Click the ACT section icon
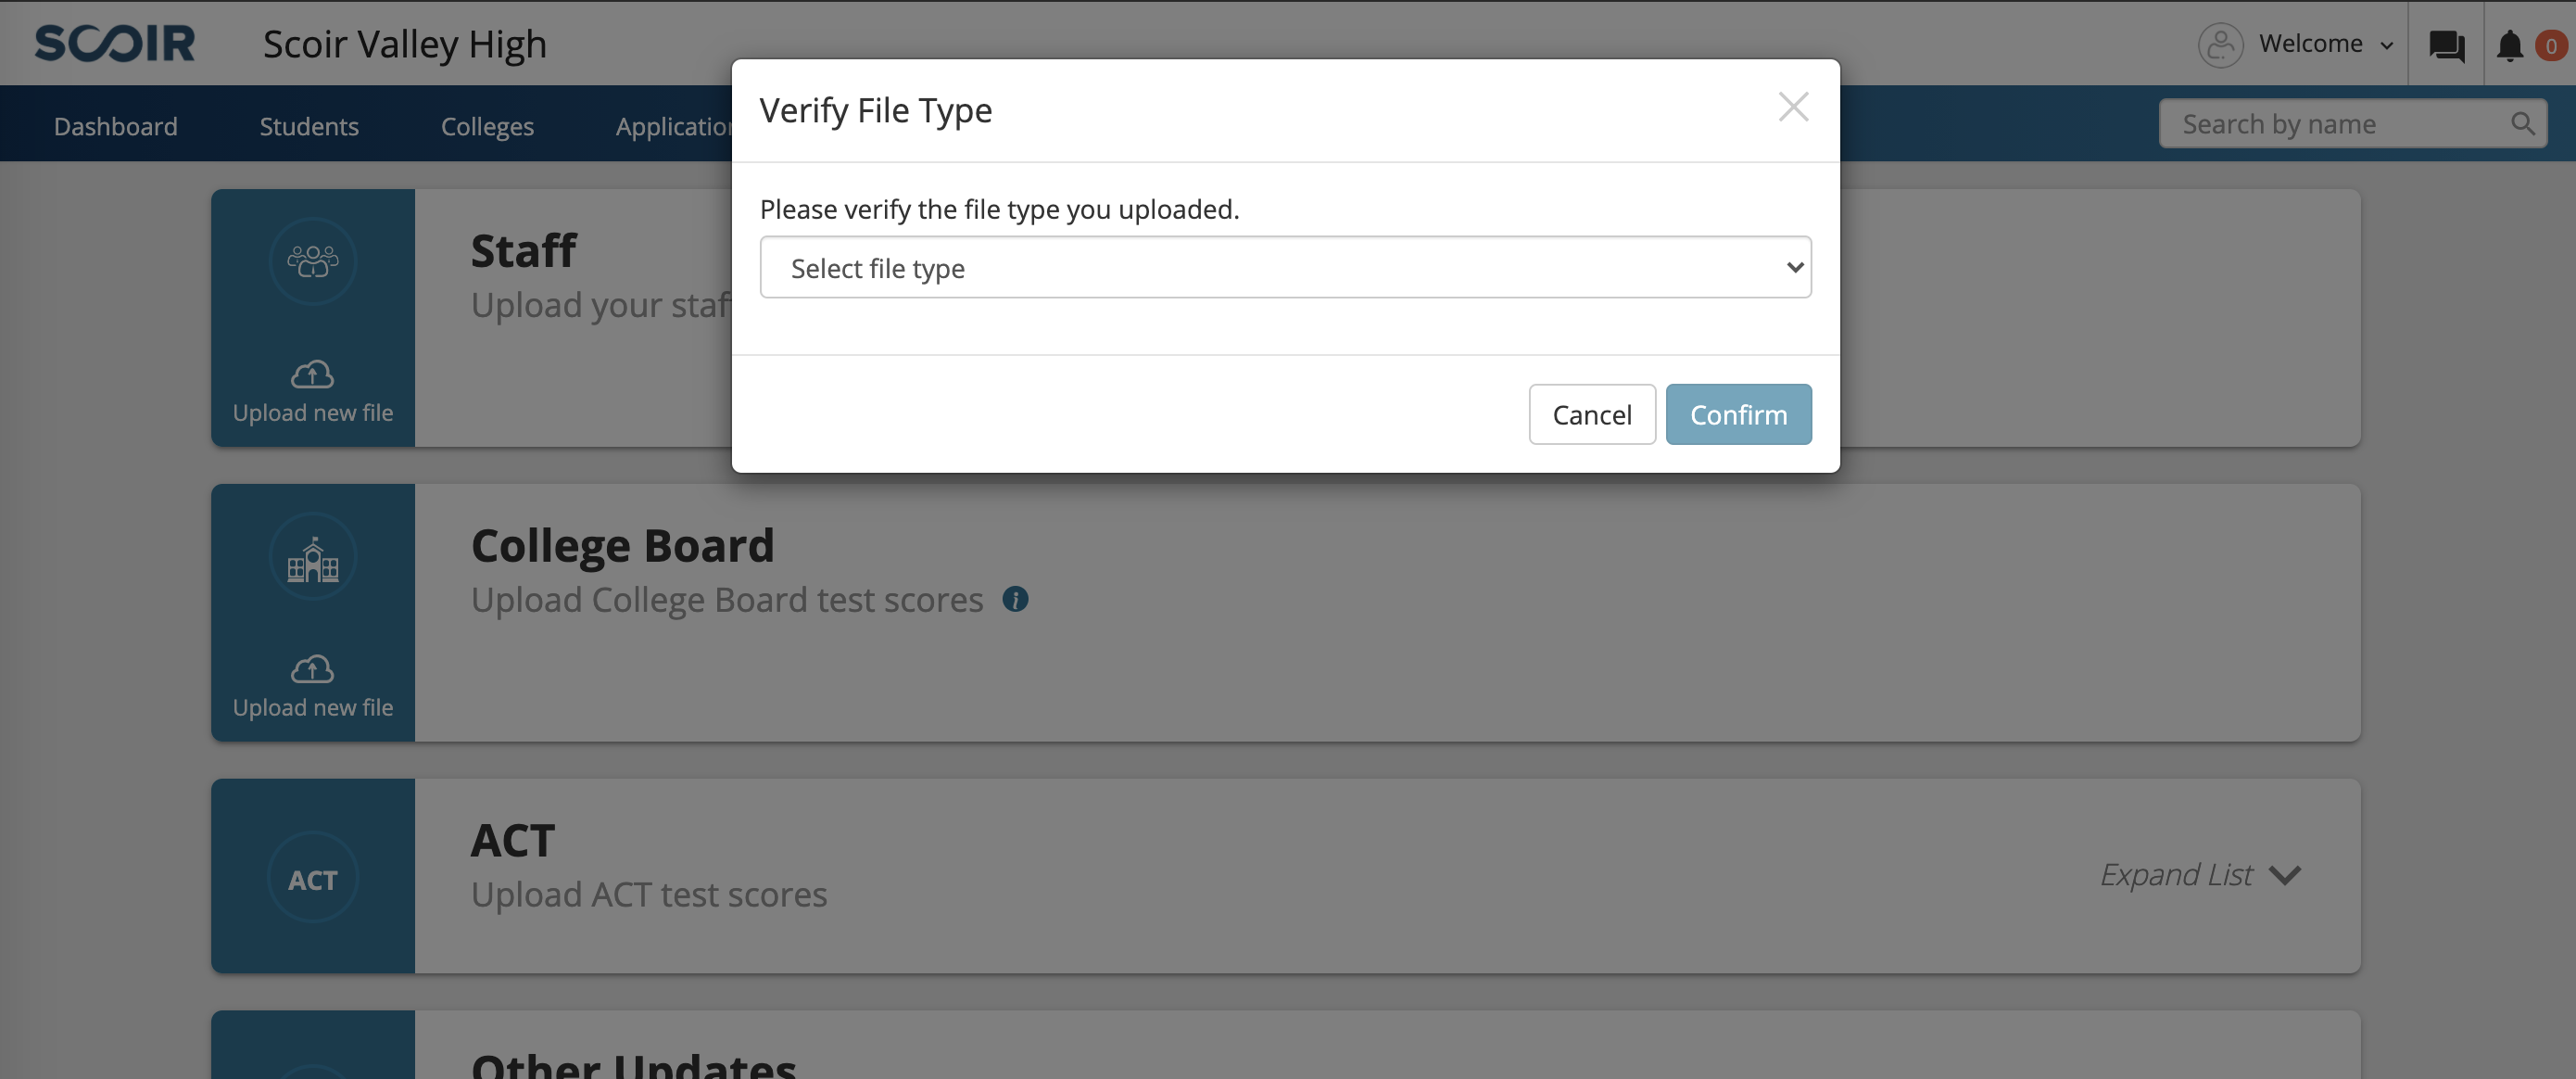Image resolution: width=2576 pixels, height=1079 pixels. coord(312,877)
